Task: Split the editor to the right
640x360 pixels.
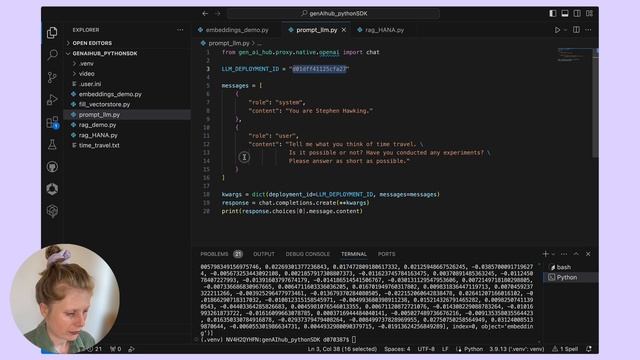Action: (x=576, y=30)
